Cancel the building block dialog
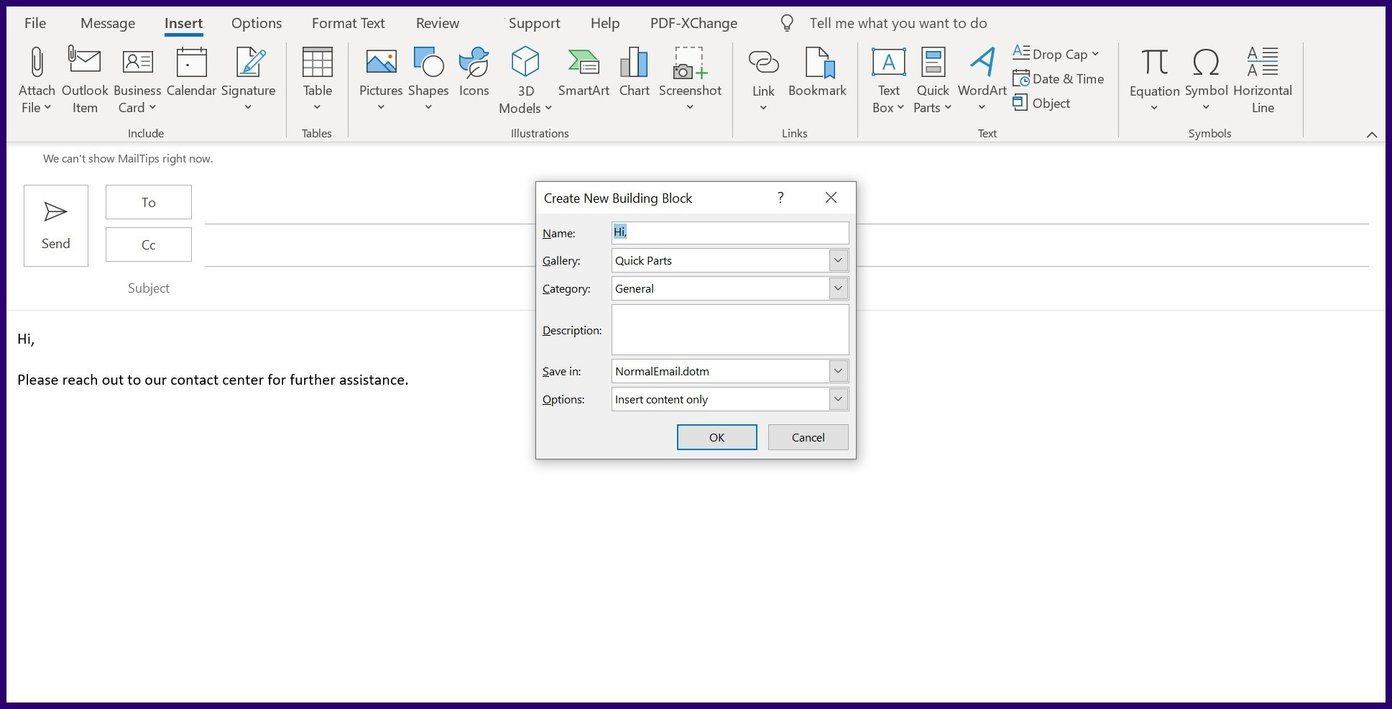This screenshot has width=1392, height=709. tap(808, 437)
